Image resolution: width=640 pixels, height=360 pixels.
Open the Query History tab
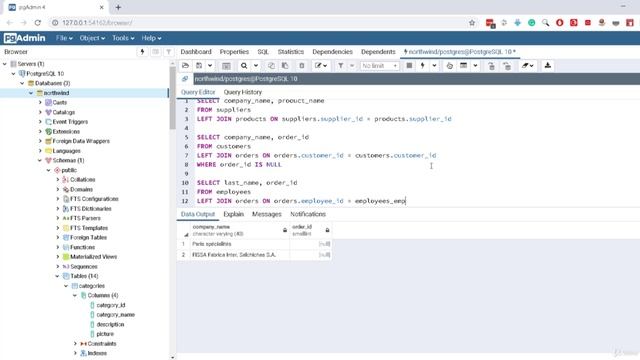(243, 92)
